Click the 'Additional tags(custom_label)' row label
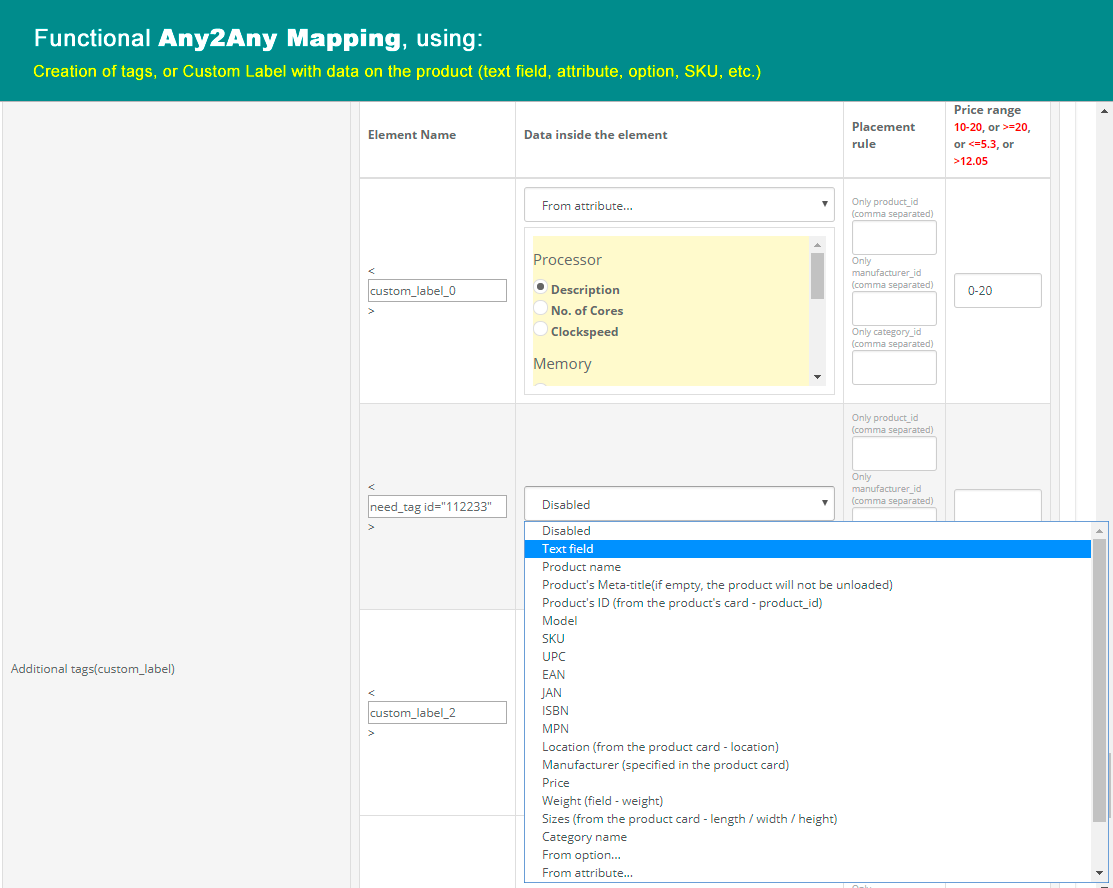This screenshot has width=1113, height=888. click(93, 669)
